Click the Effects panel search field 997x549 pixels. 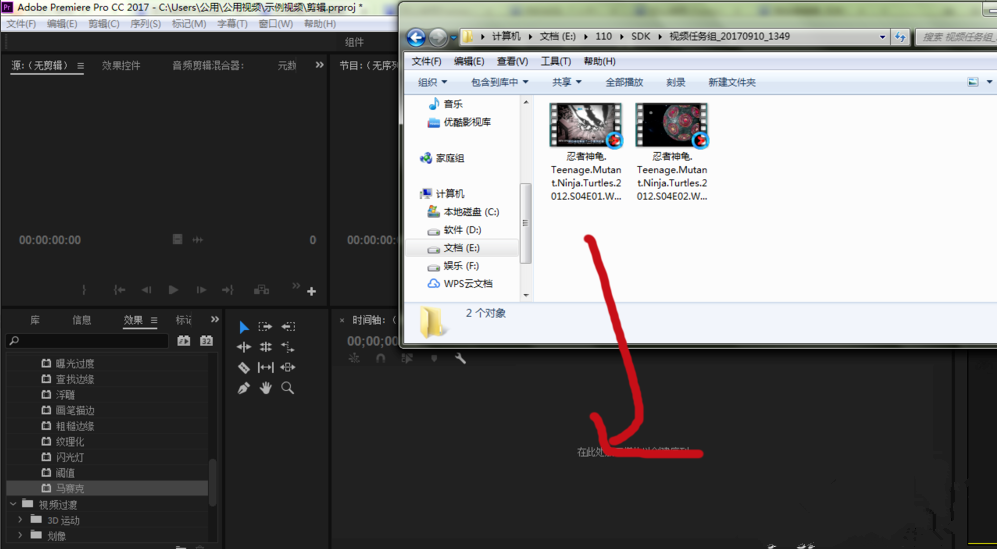[87, 341]
